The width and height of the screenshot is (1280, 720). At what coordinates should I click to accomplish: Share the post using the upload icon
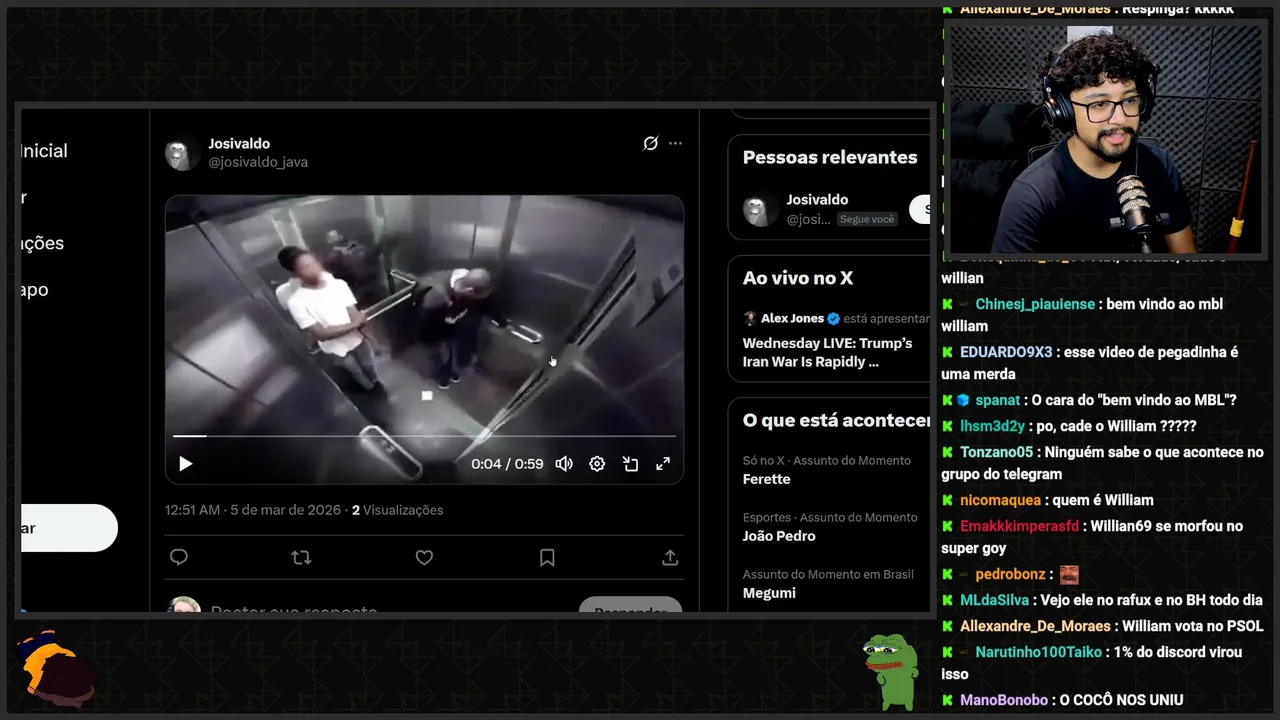coord(670,557)
